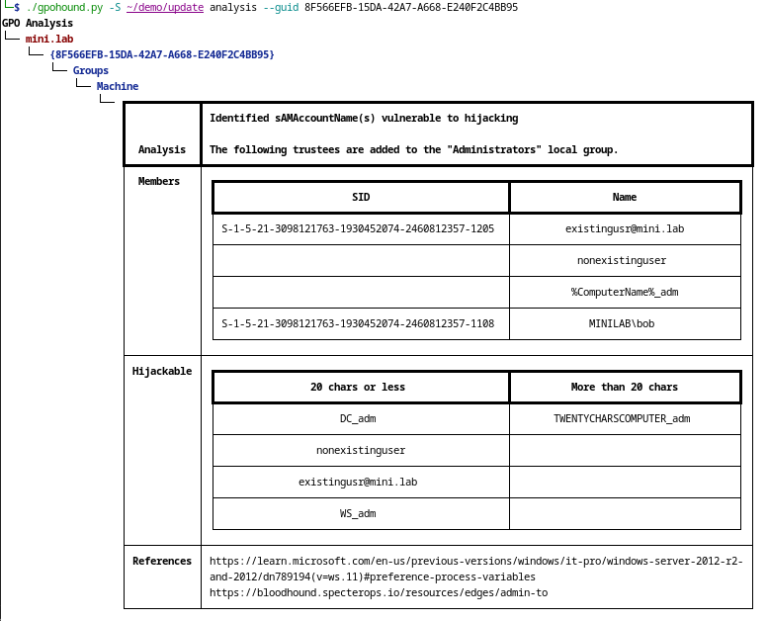This screenshot has width=768, height=621.
Task: Click the SID column header
Action: tap(361, 197)
